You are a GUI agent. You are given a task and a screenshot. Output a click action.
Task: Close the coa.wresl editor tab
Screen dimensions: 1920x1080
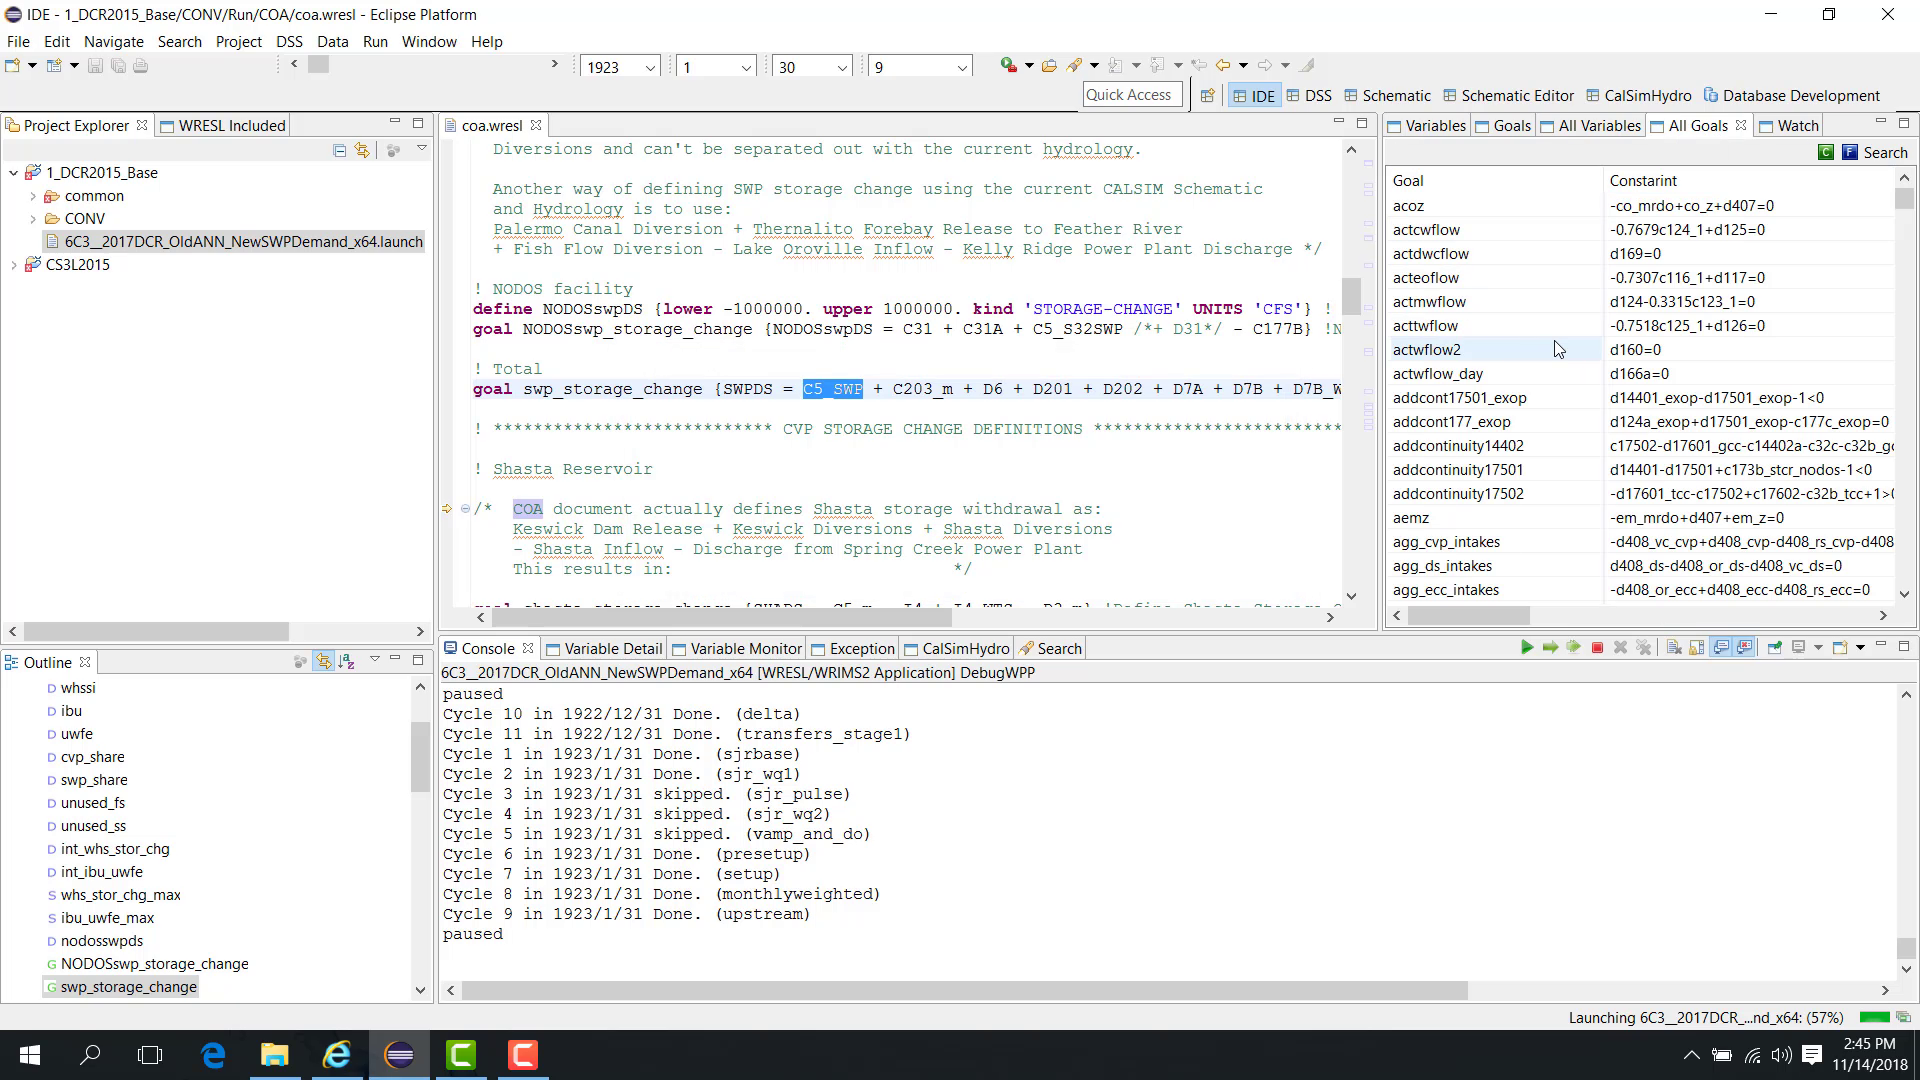536,125
